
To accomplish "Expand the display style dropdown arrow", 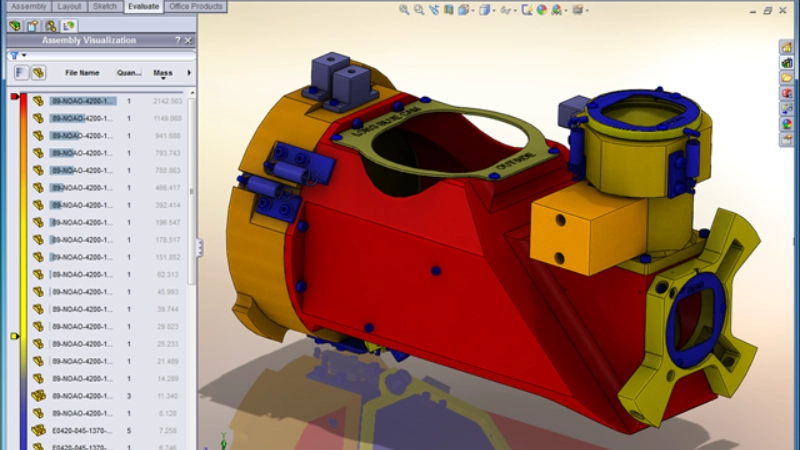I will point(497,10).
